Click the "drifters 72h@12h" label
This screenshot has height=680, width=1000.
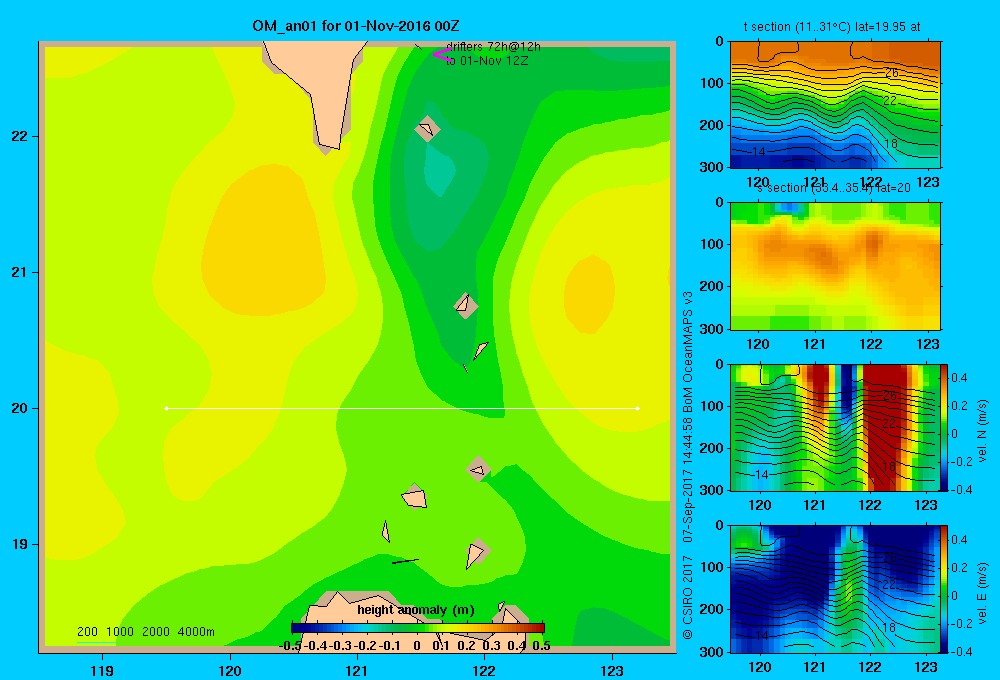493,47
